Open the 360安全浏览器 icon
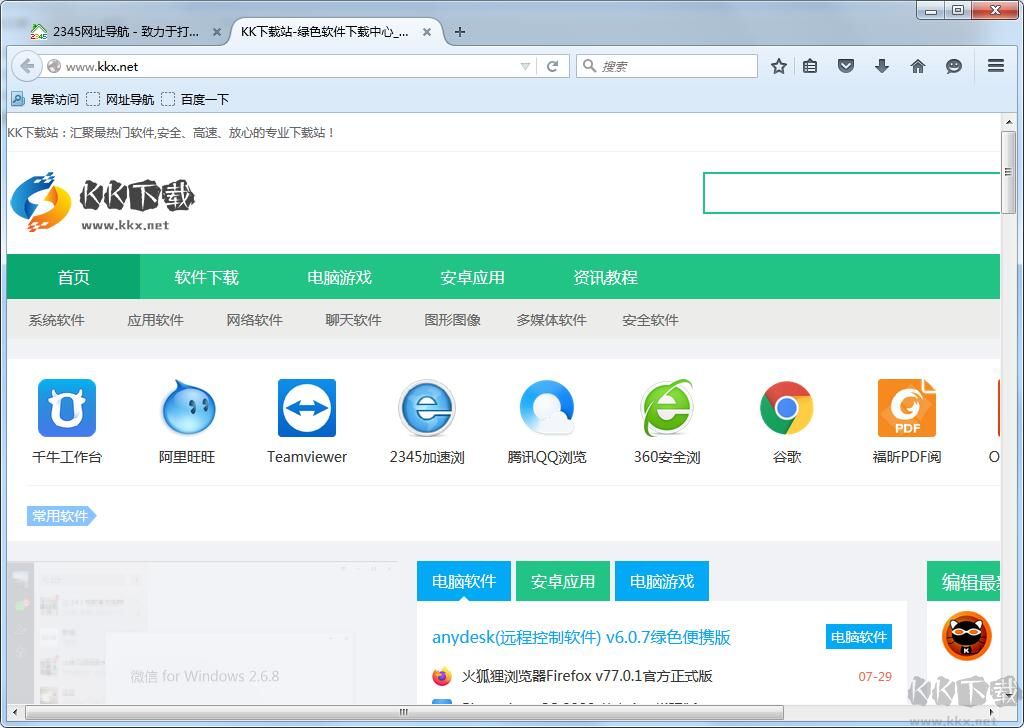This screenshot has width=1024, height=728. (x=666, y=407)
